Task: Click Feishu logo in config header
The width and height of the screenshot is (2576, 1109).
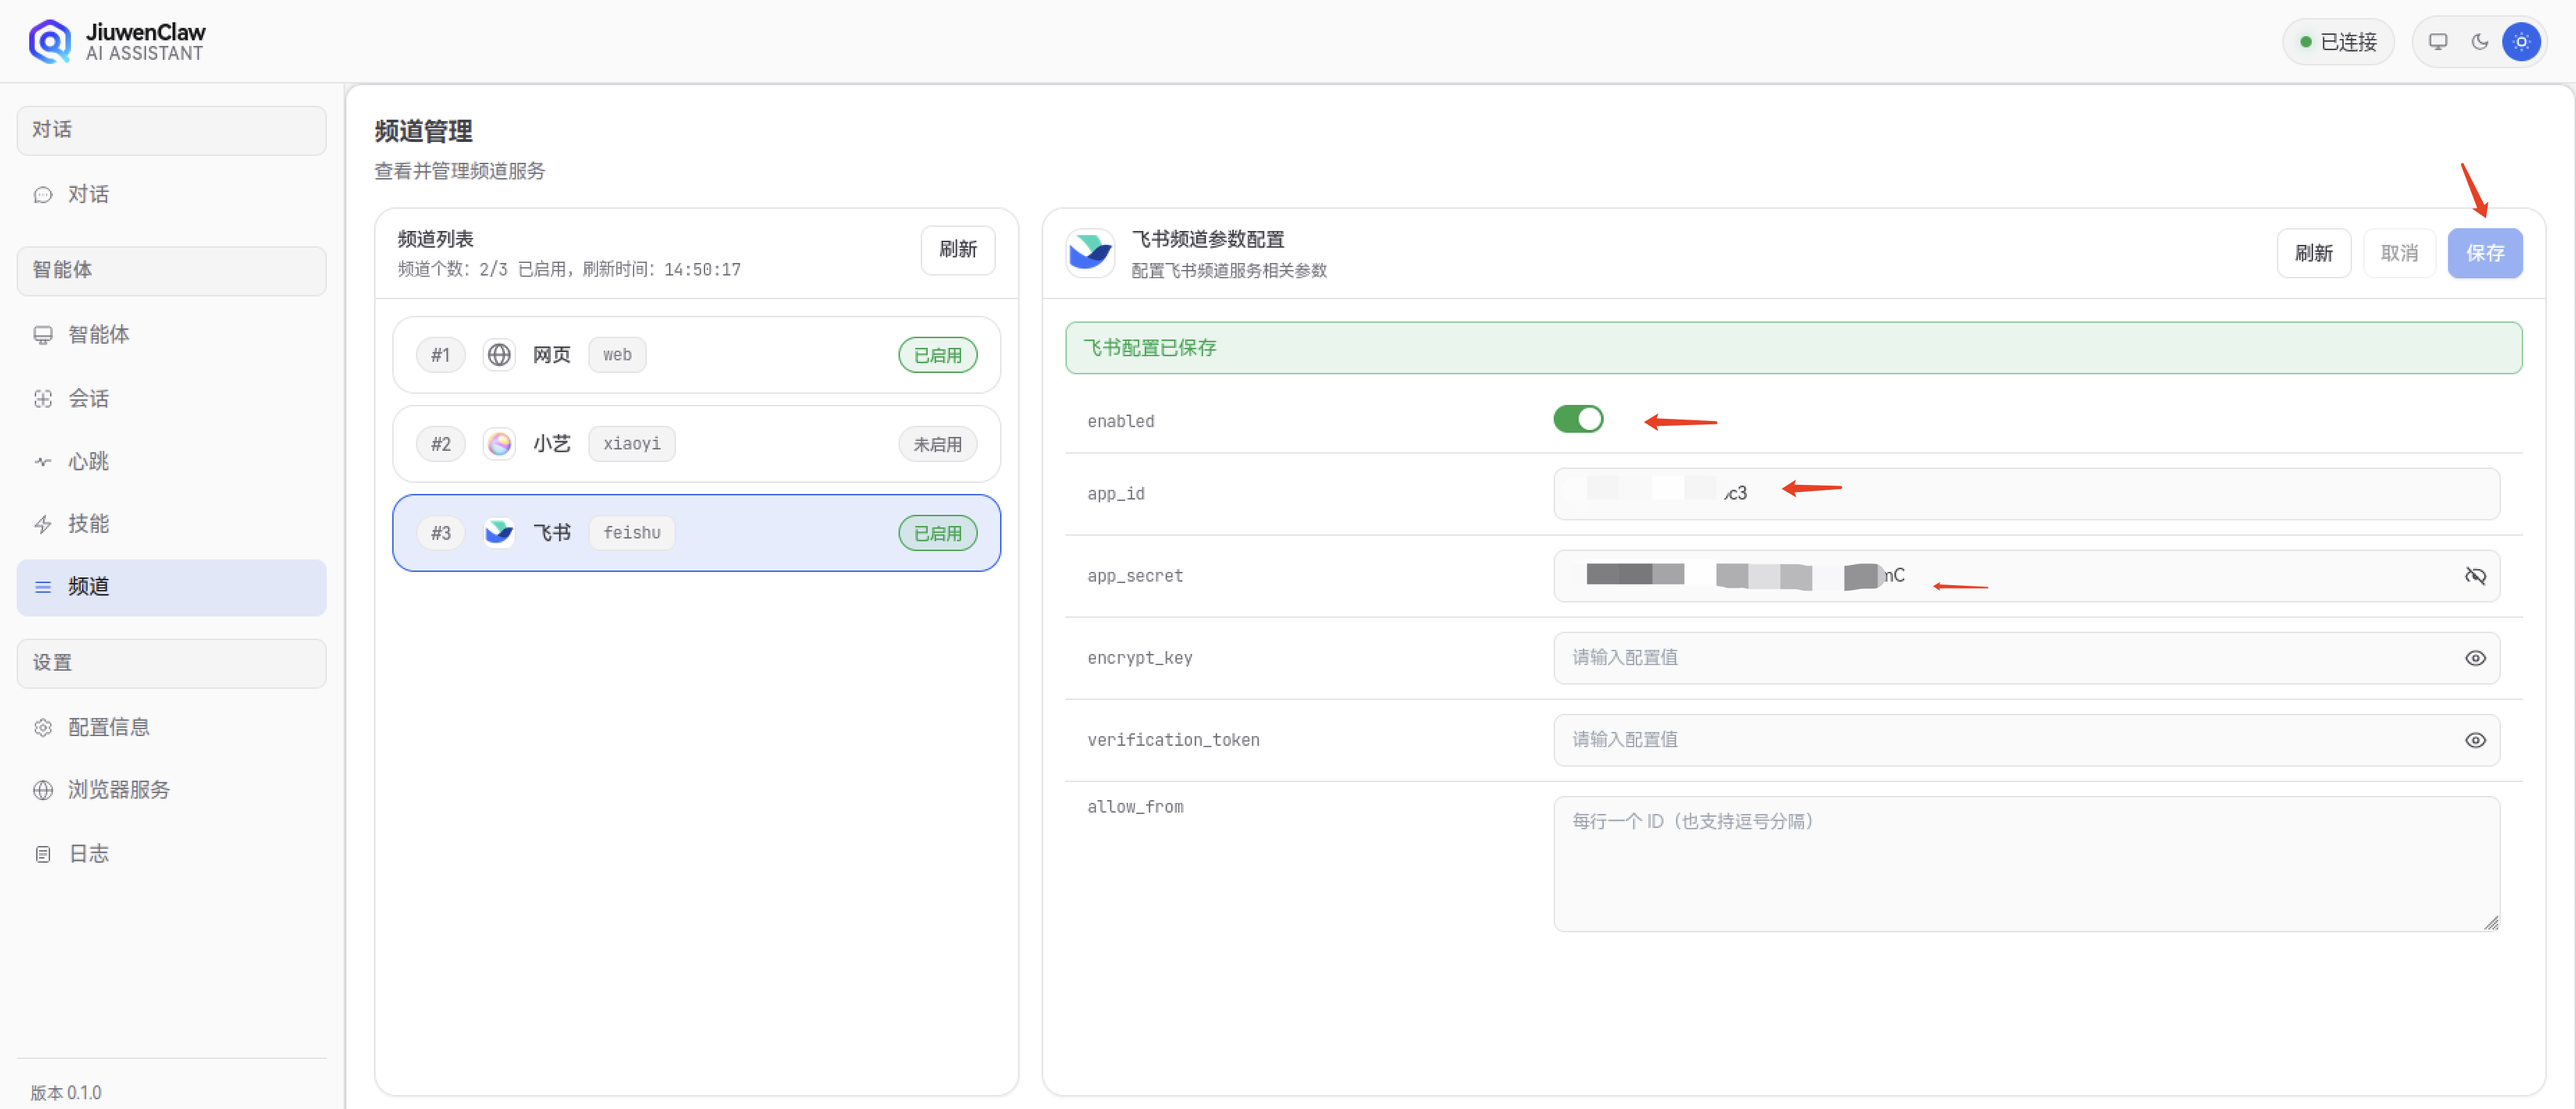Action: click(1089, 253)
